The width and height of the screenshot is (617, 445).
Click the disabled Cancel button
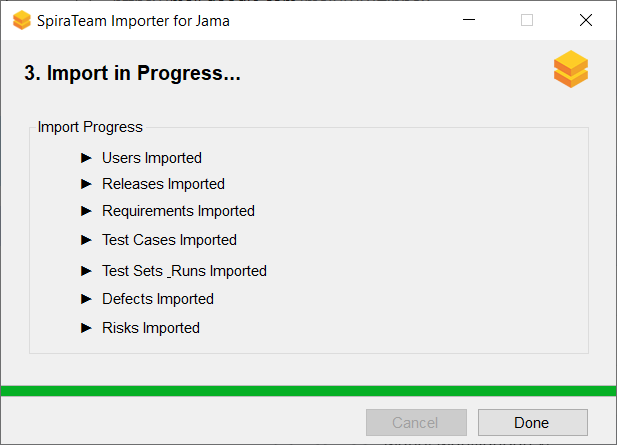(416, 423)
